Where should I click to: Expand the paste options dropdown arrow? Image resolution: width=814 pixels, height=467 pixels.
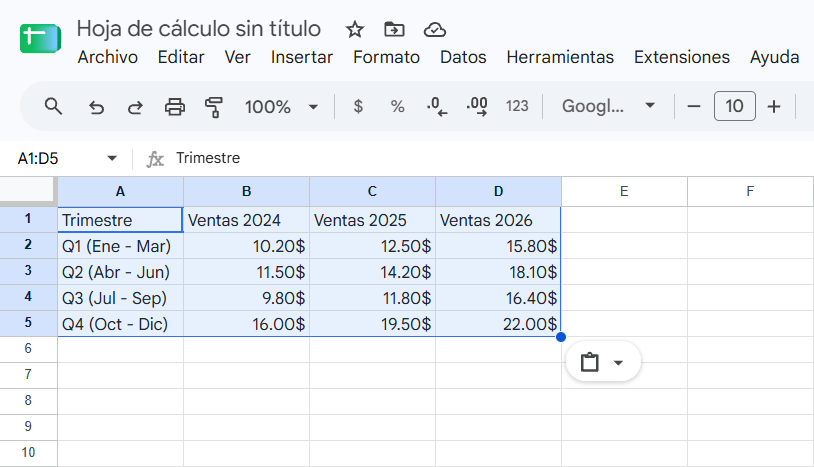[x=618, y=363]
